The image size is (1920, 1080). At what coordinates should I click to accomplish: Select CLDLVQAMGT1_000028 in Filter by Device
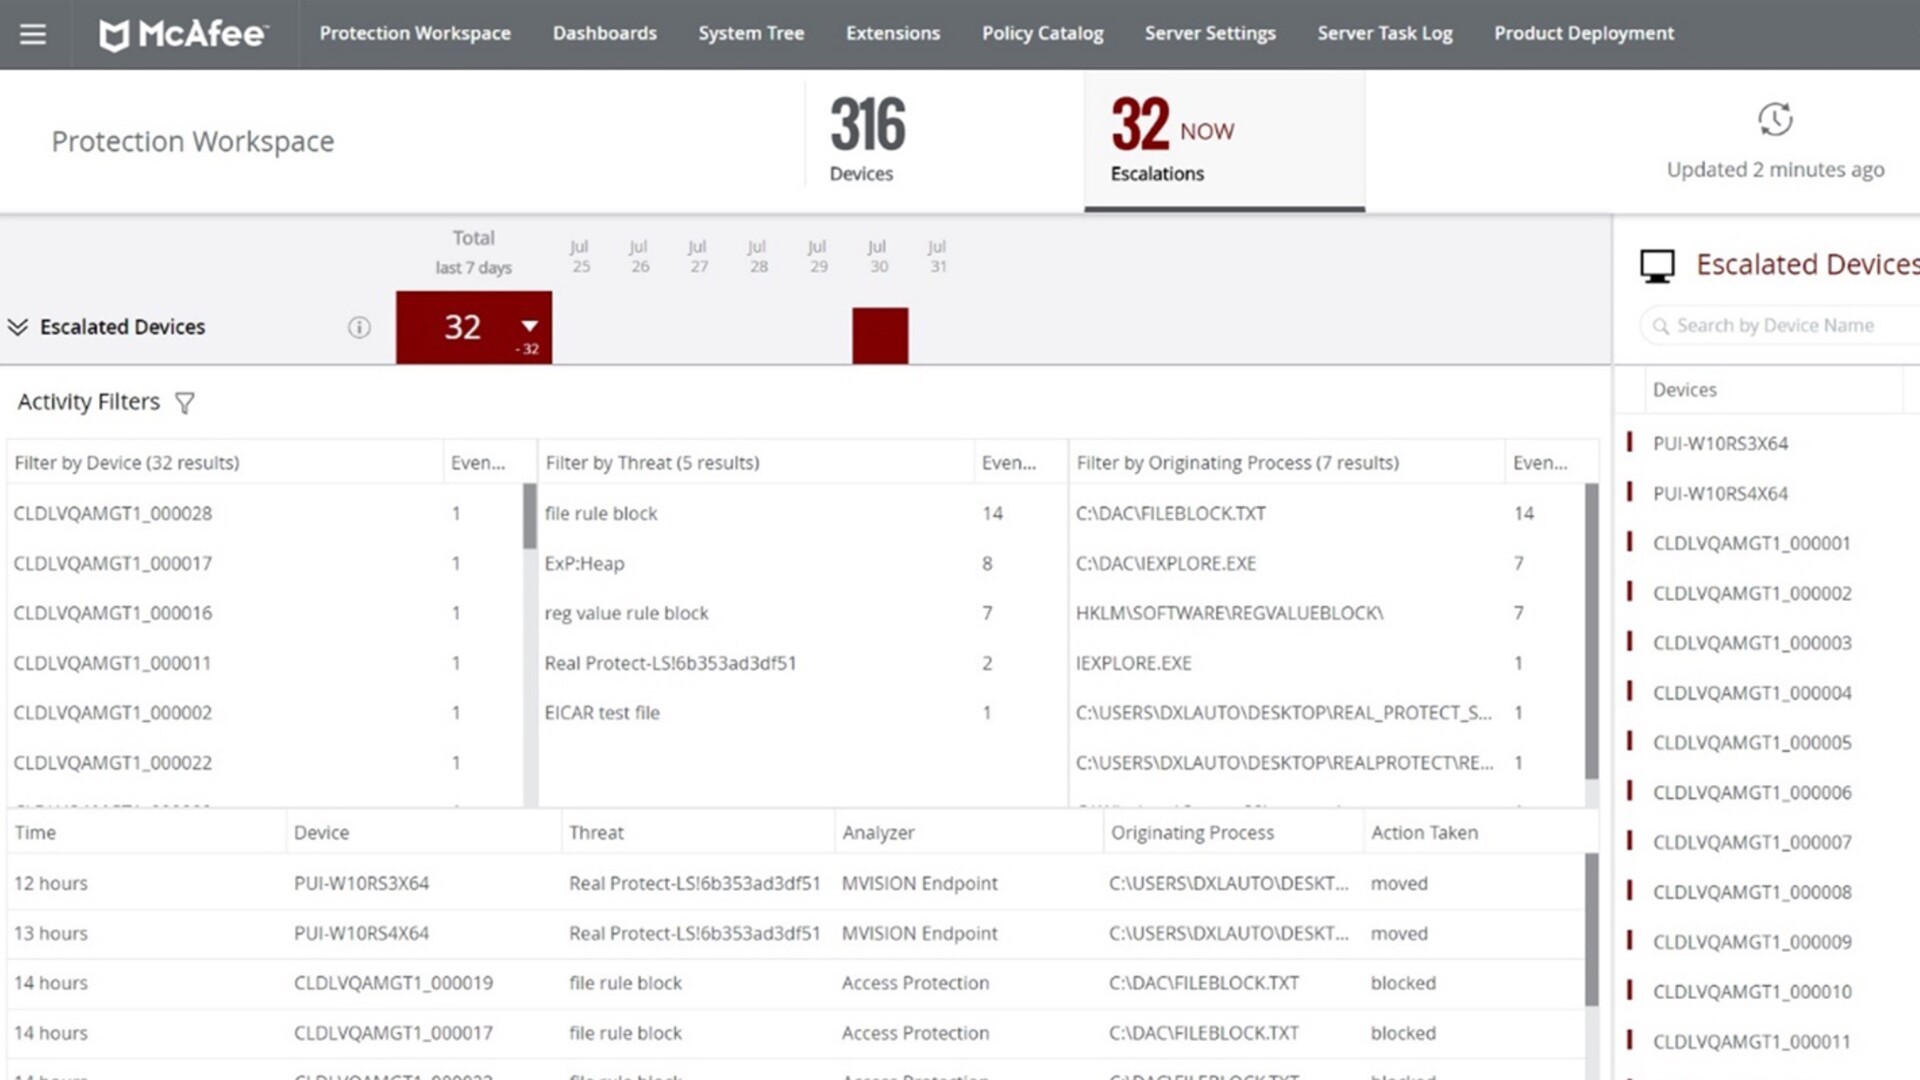click(112, 513)
